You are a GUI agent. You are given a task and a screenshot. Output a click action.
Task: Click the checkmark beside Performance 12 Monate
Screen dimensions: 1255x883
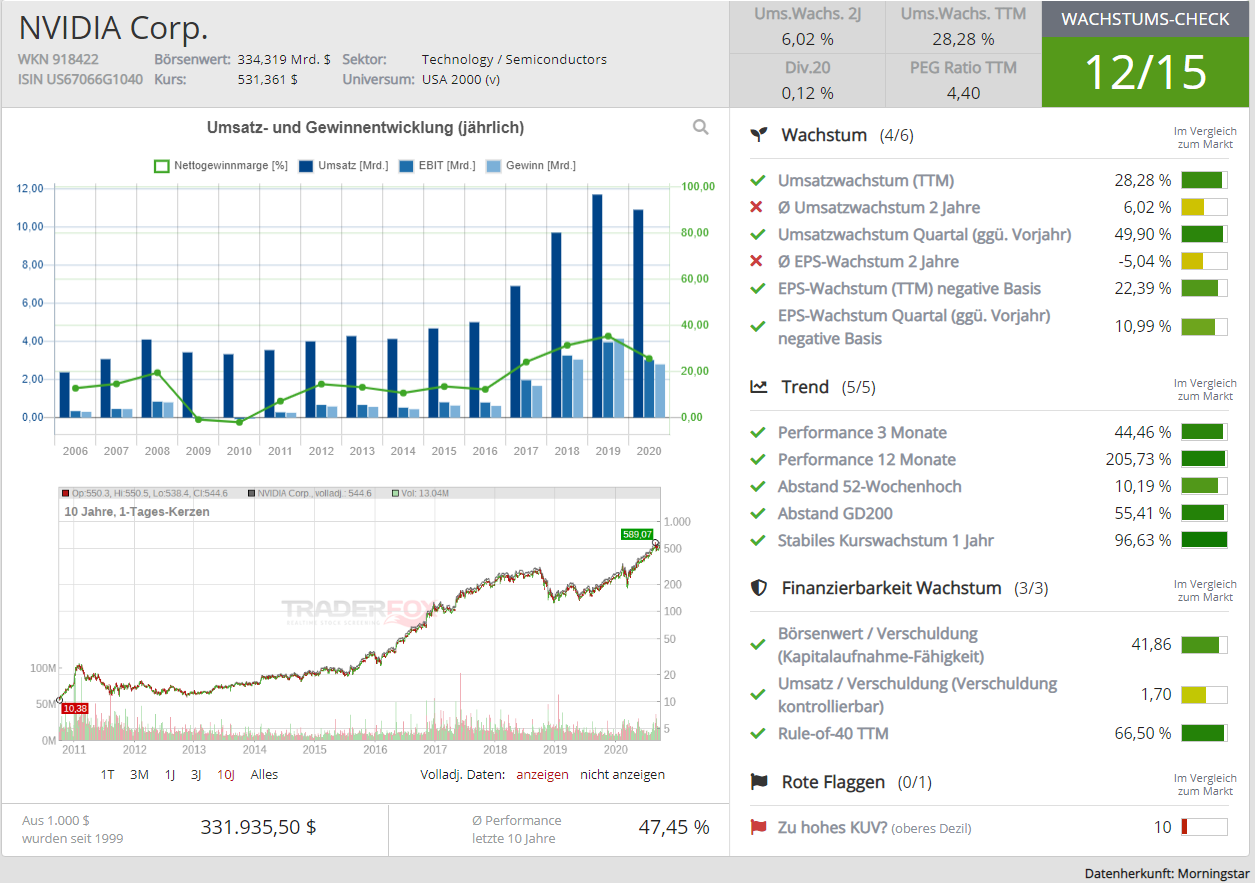[757, 459]
